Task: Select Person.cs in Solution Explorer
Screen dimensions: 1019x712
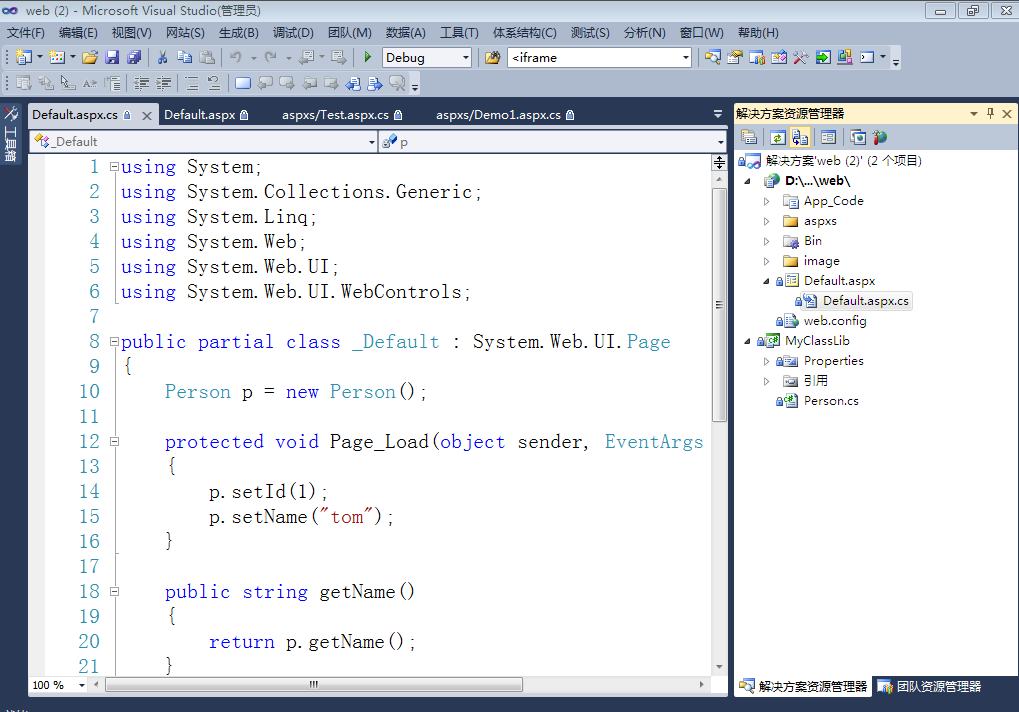Action: pos(831,401)
